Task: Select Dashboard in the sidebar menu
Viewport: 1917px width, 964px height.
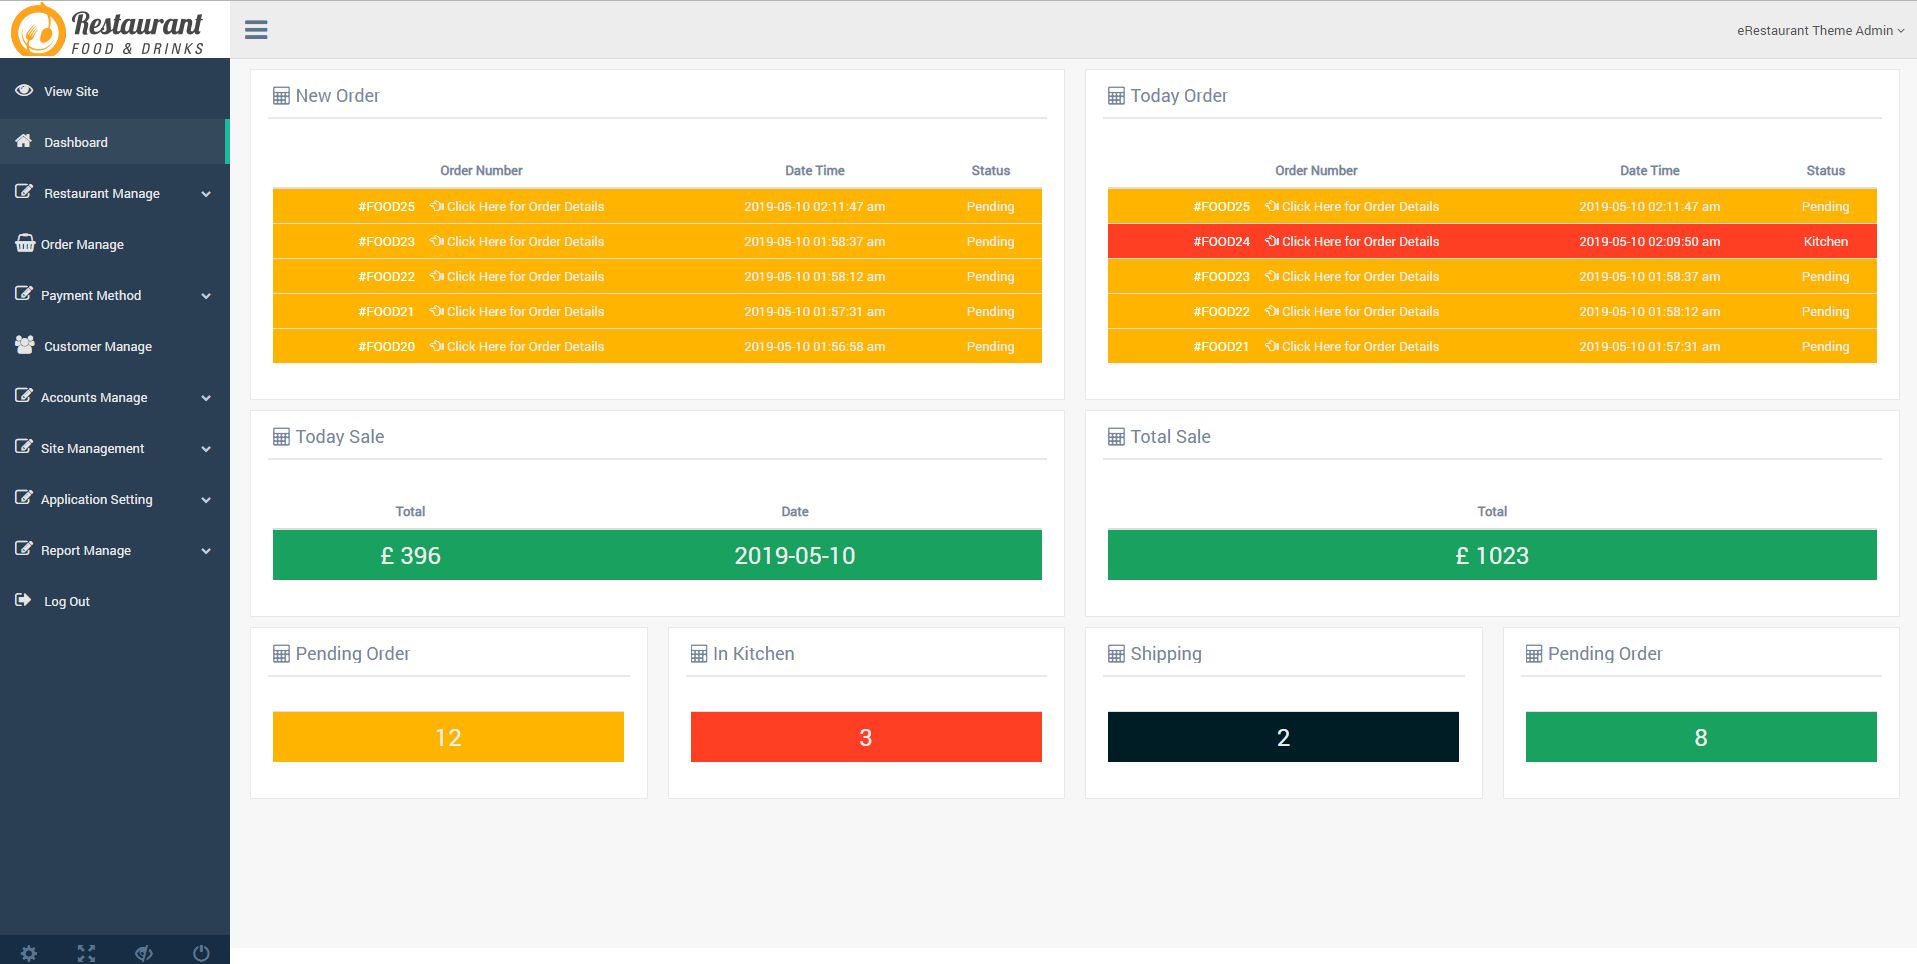Action: pyautogui.click(x=76, y=142)
